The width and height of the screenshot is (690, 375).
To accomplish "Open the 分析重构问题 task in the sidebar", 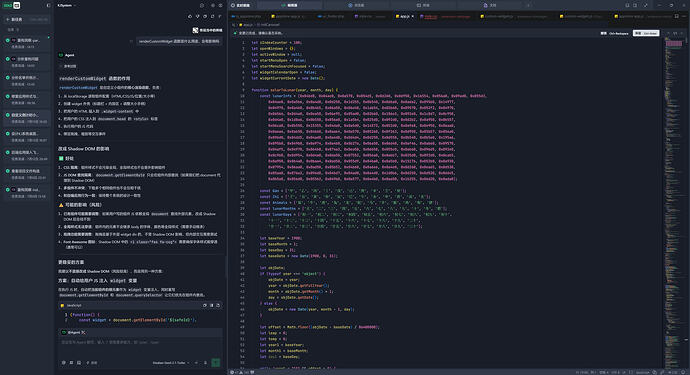I will tap(27, 61).
